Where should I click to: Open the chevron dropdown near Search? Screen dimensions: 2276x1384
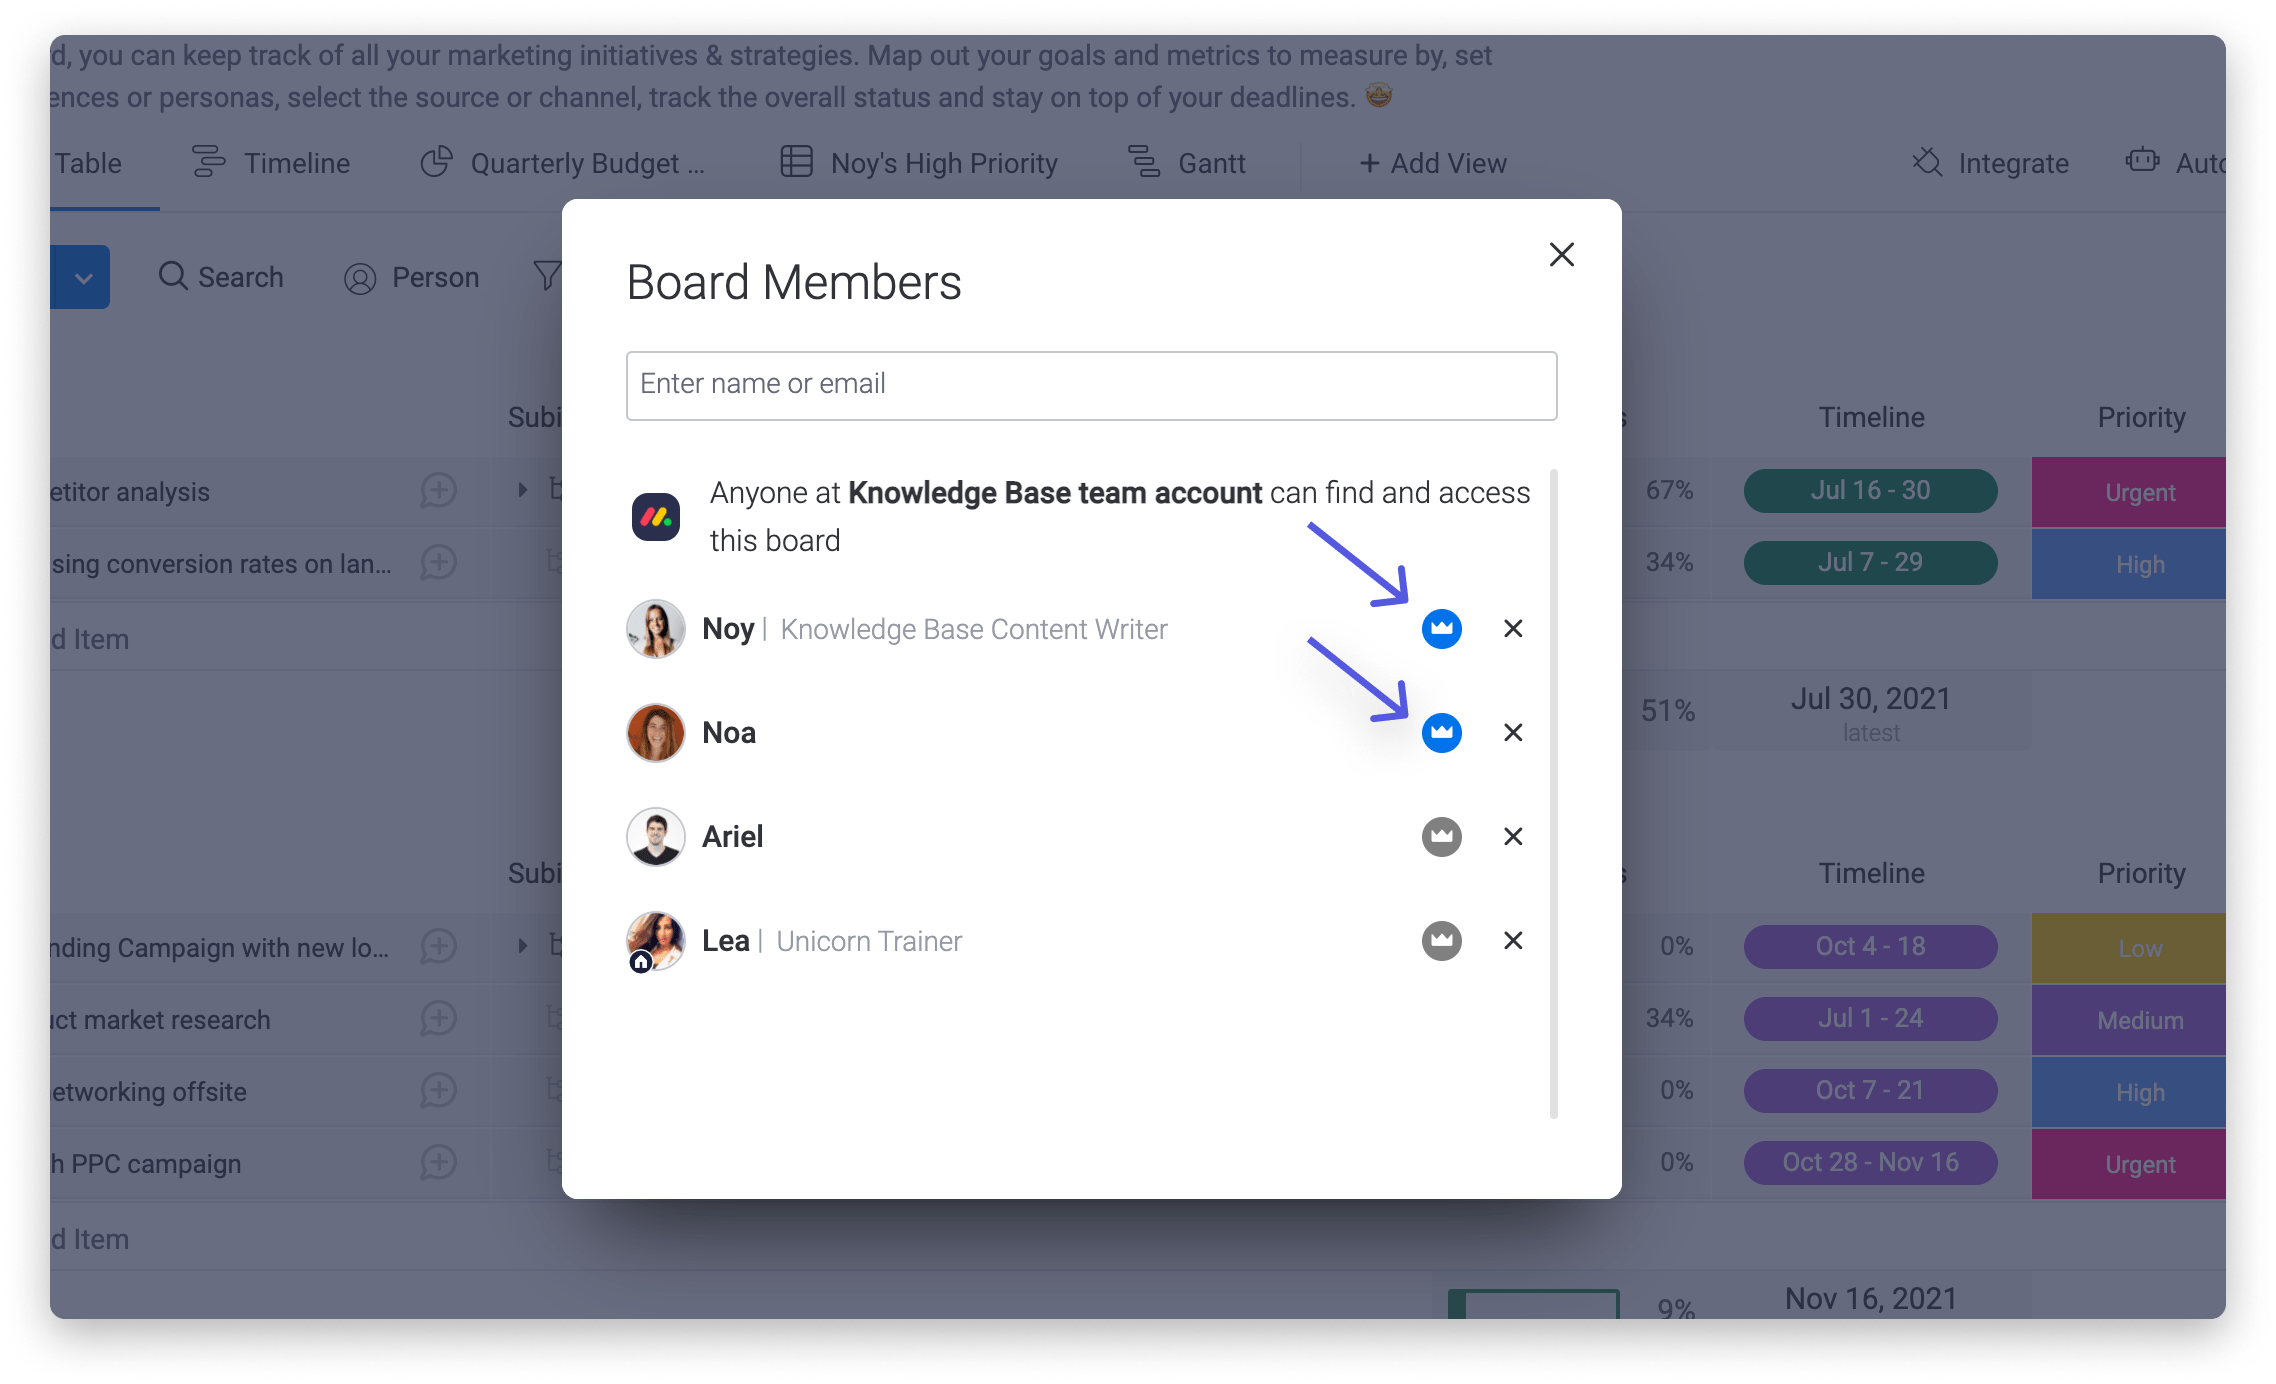coord(82,276)
